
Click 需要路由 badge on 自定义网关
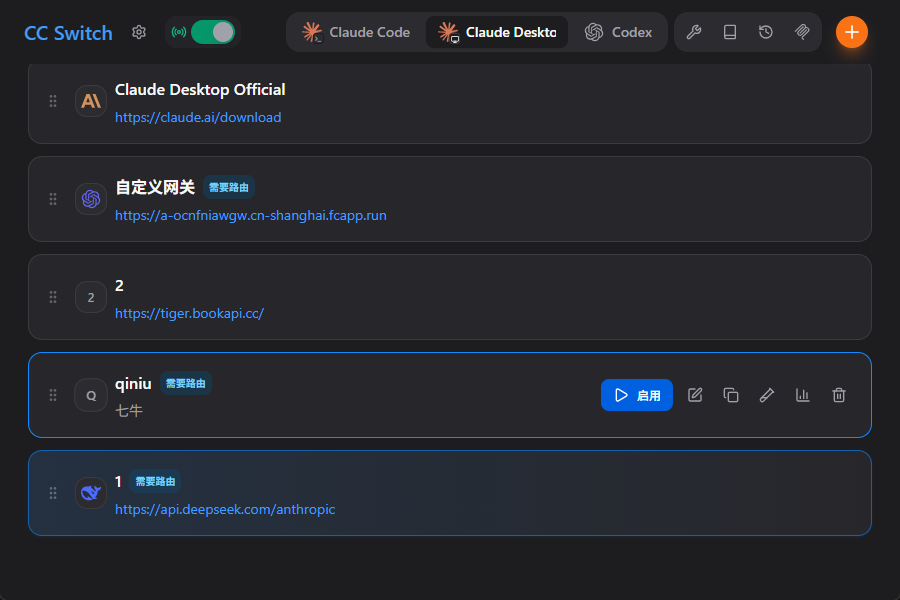228,187
